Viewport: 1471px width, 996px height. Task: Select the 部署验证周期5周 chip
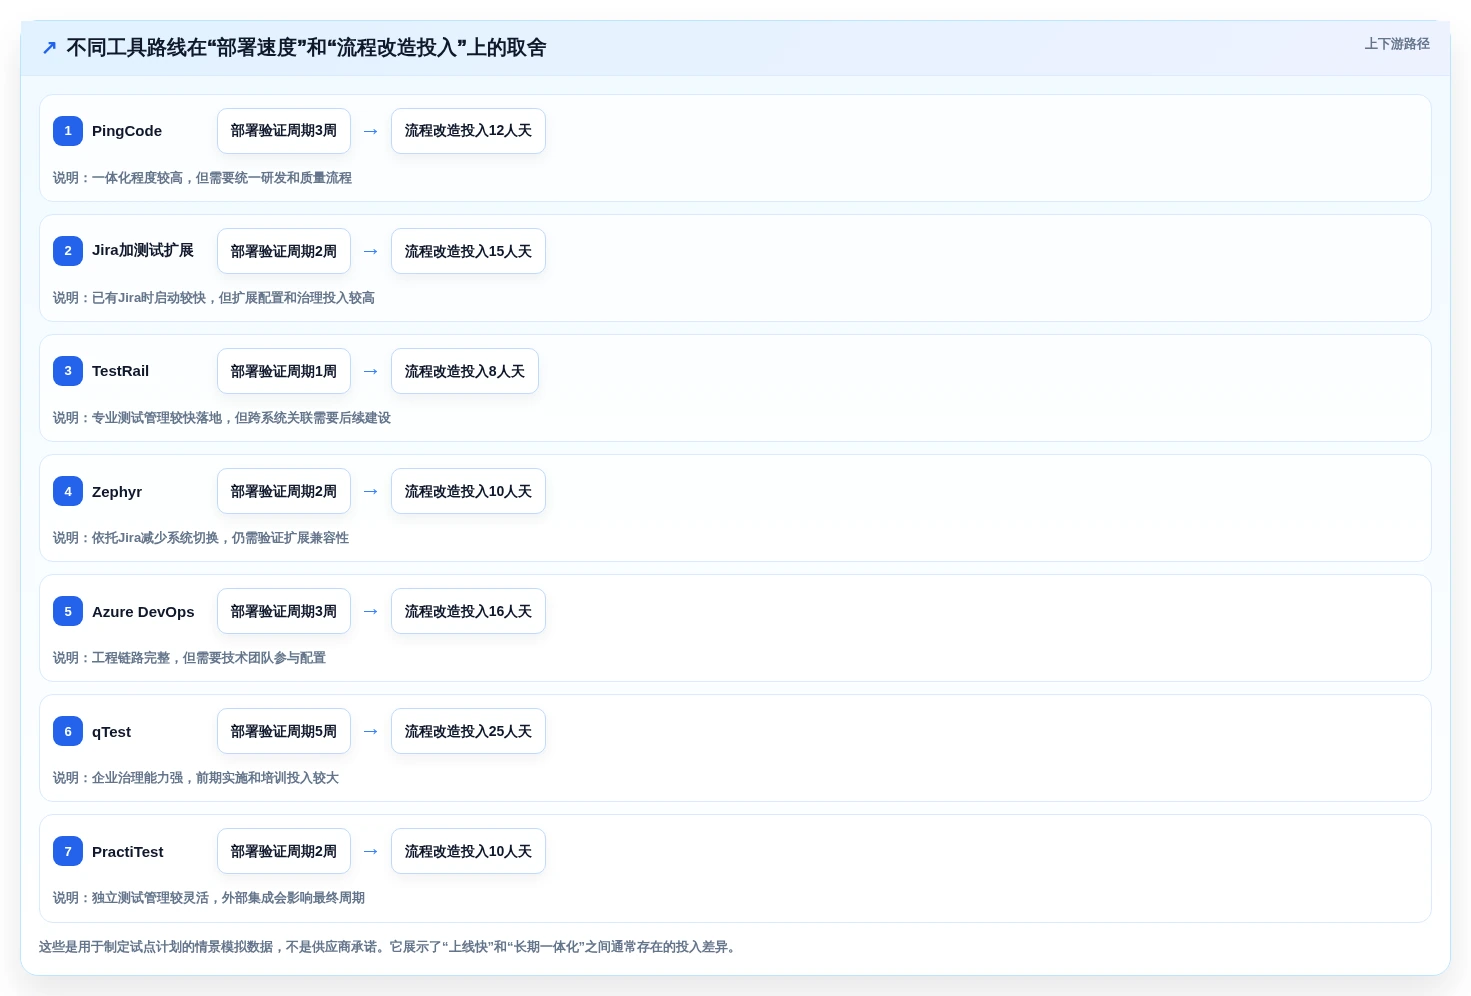click(x=284, y=731)
